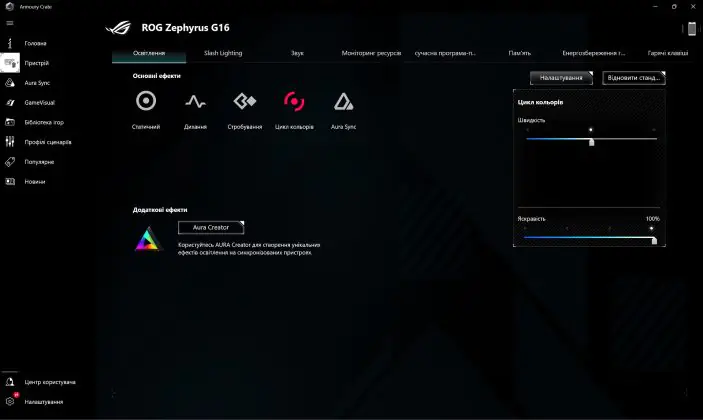The height and width of the screenshot is (420, 703).
Task: Switch to the Гарячі клавіші tab
Action: coord(668,53)
